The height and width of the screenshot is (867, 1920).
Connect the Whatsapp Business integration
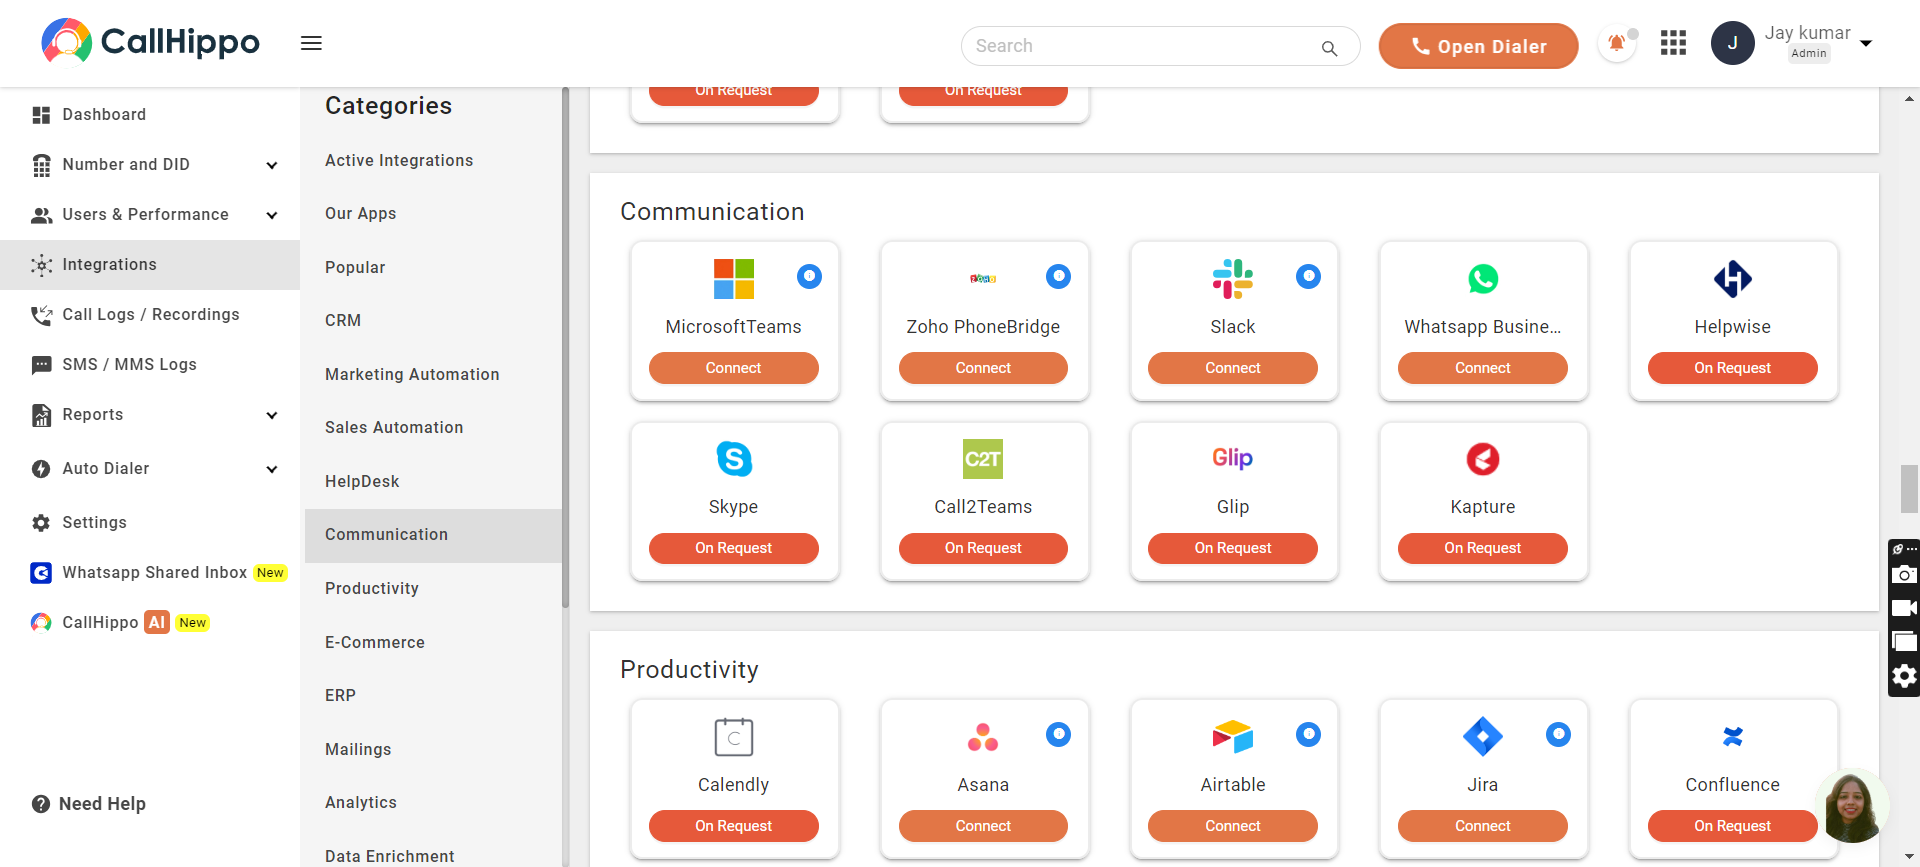[x=1482, y=368]
